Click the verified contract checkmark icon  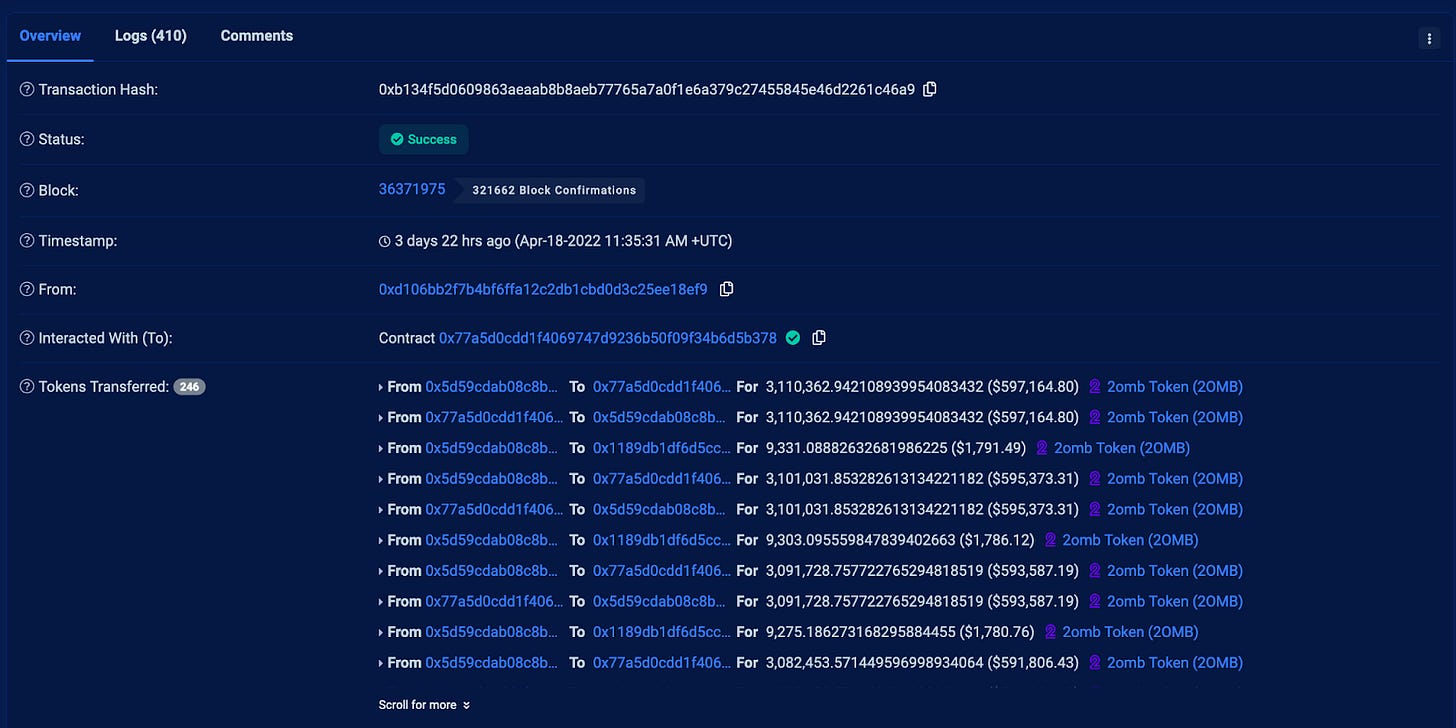point(793,338)
